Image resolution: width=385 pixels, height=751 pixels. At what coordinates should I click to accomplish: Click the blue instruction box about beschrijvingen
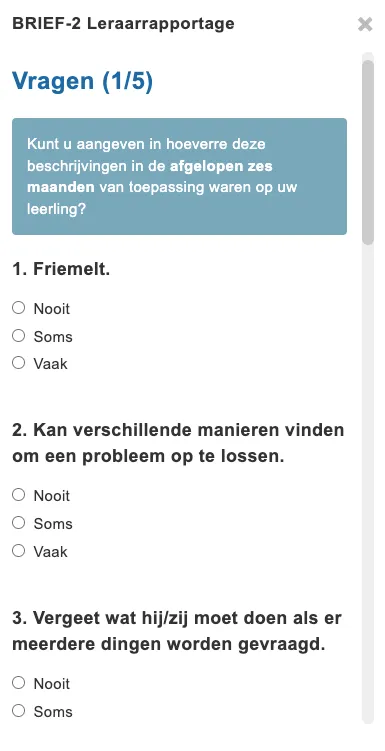click(180, 176)
